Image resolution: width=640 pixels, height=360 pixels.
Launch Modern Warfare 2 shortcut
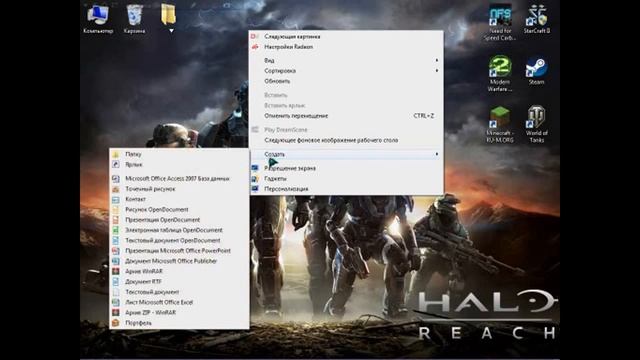tap(500, 74)
